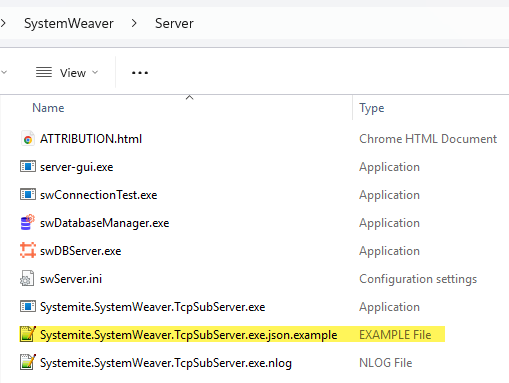Click the server-gui.exe application icon

(x=28, y=167)
